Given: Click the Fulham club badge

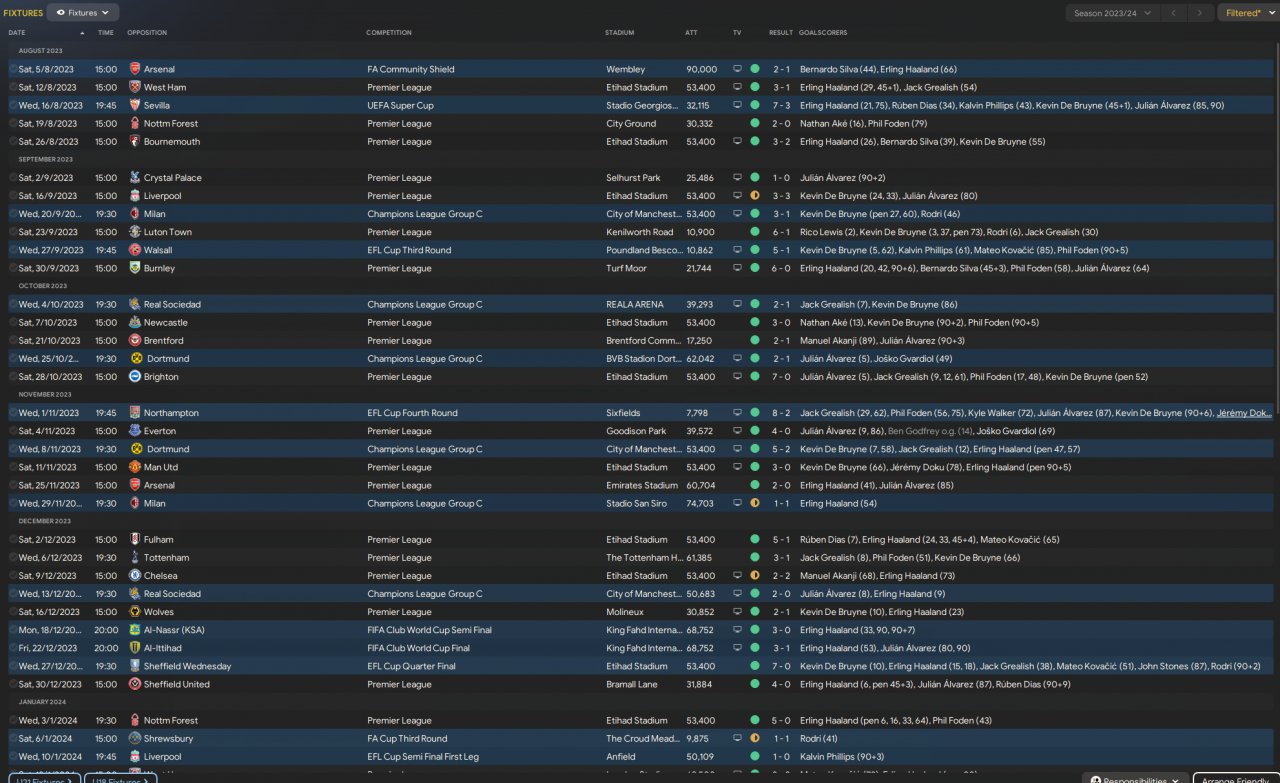Looking at the screenshot, I should [135, 540].
